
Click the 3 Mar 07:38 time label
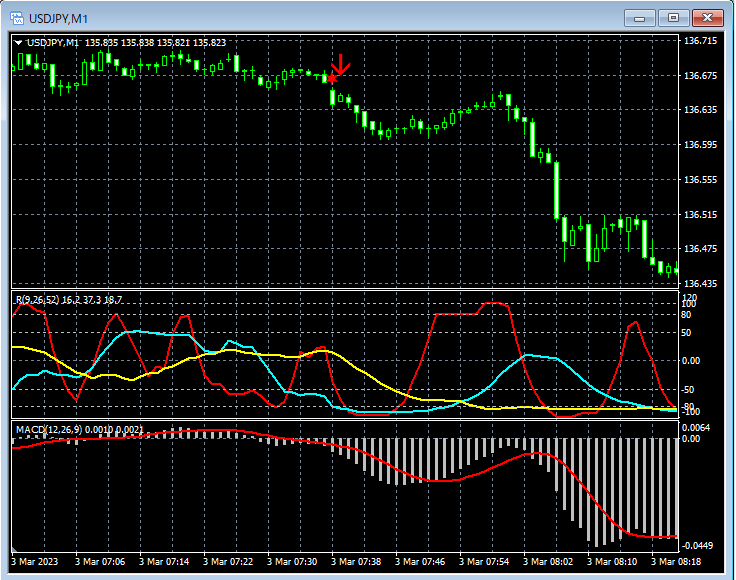(x=356, y=562)
